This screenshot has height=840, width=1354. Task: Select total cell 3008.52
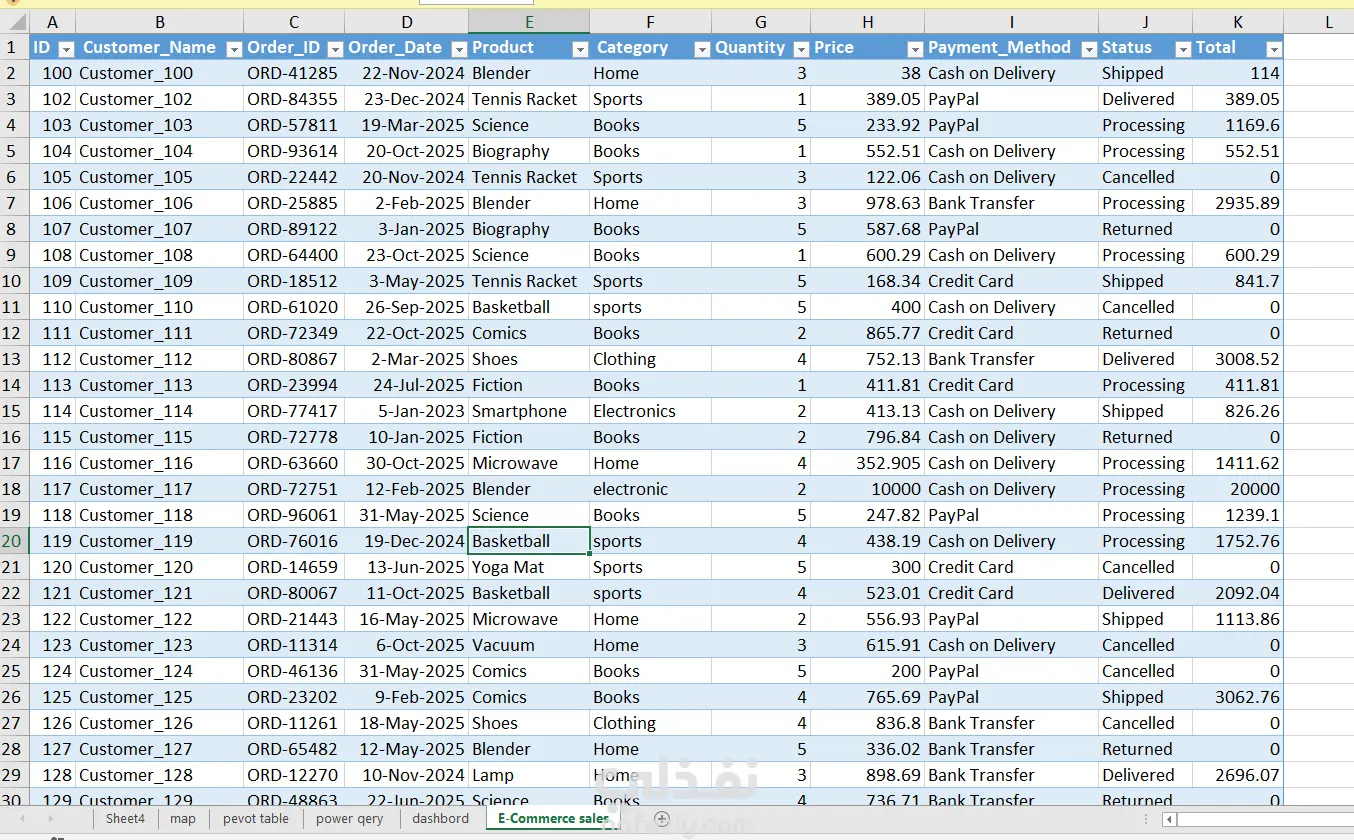[x=1238, y=359]
